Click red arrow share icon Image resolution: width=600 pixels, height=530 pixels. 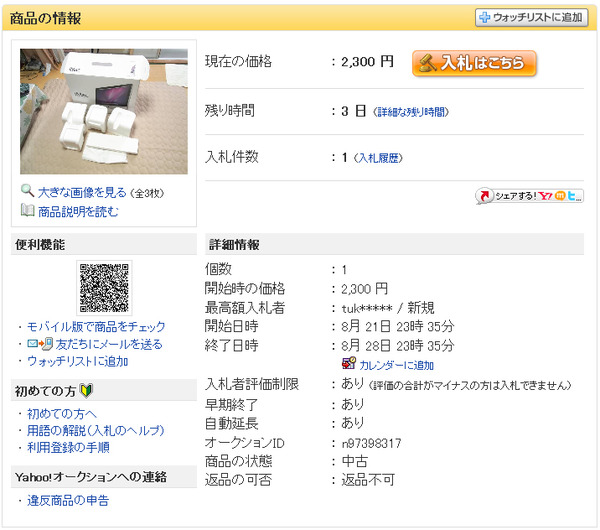[484, 196]
